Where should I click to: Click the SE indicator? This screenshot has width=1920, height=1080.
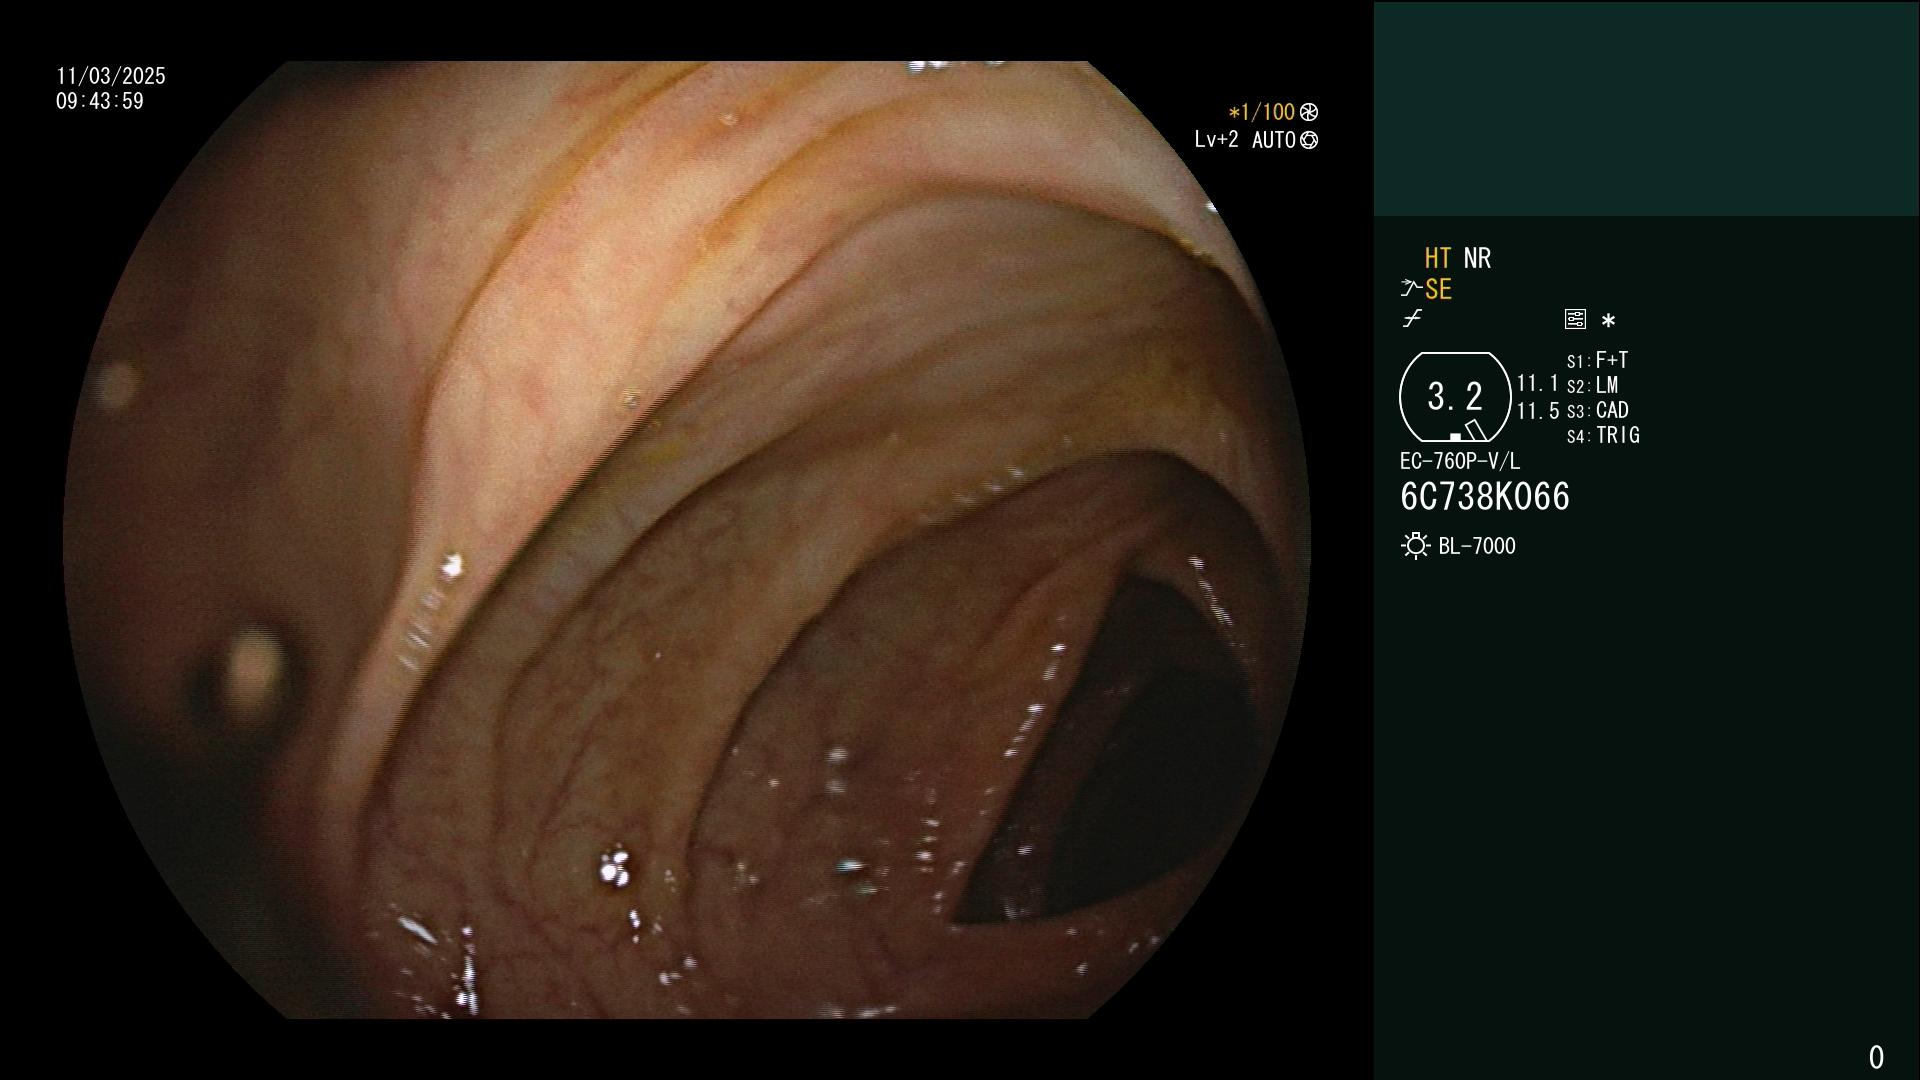[x=1438, y=290]
